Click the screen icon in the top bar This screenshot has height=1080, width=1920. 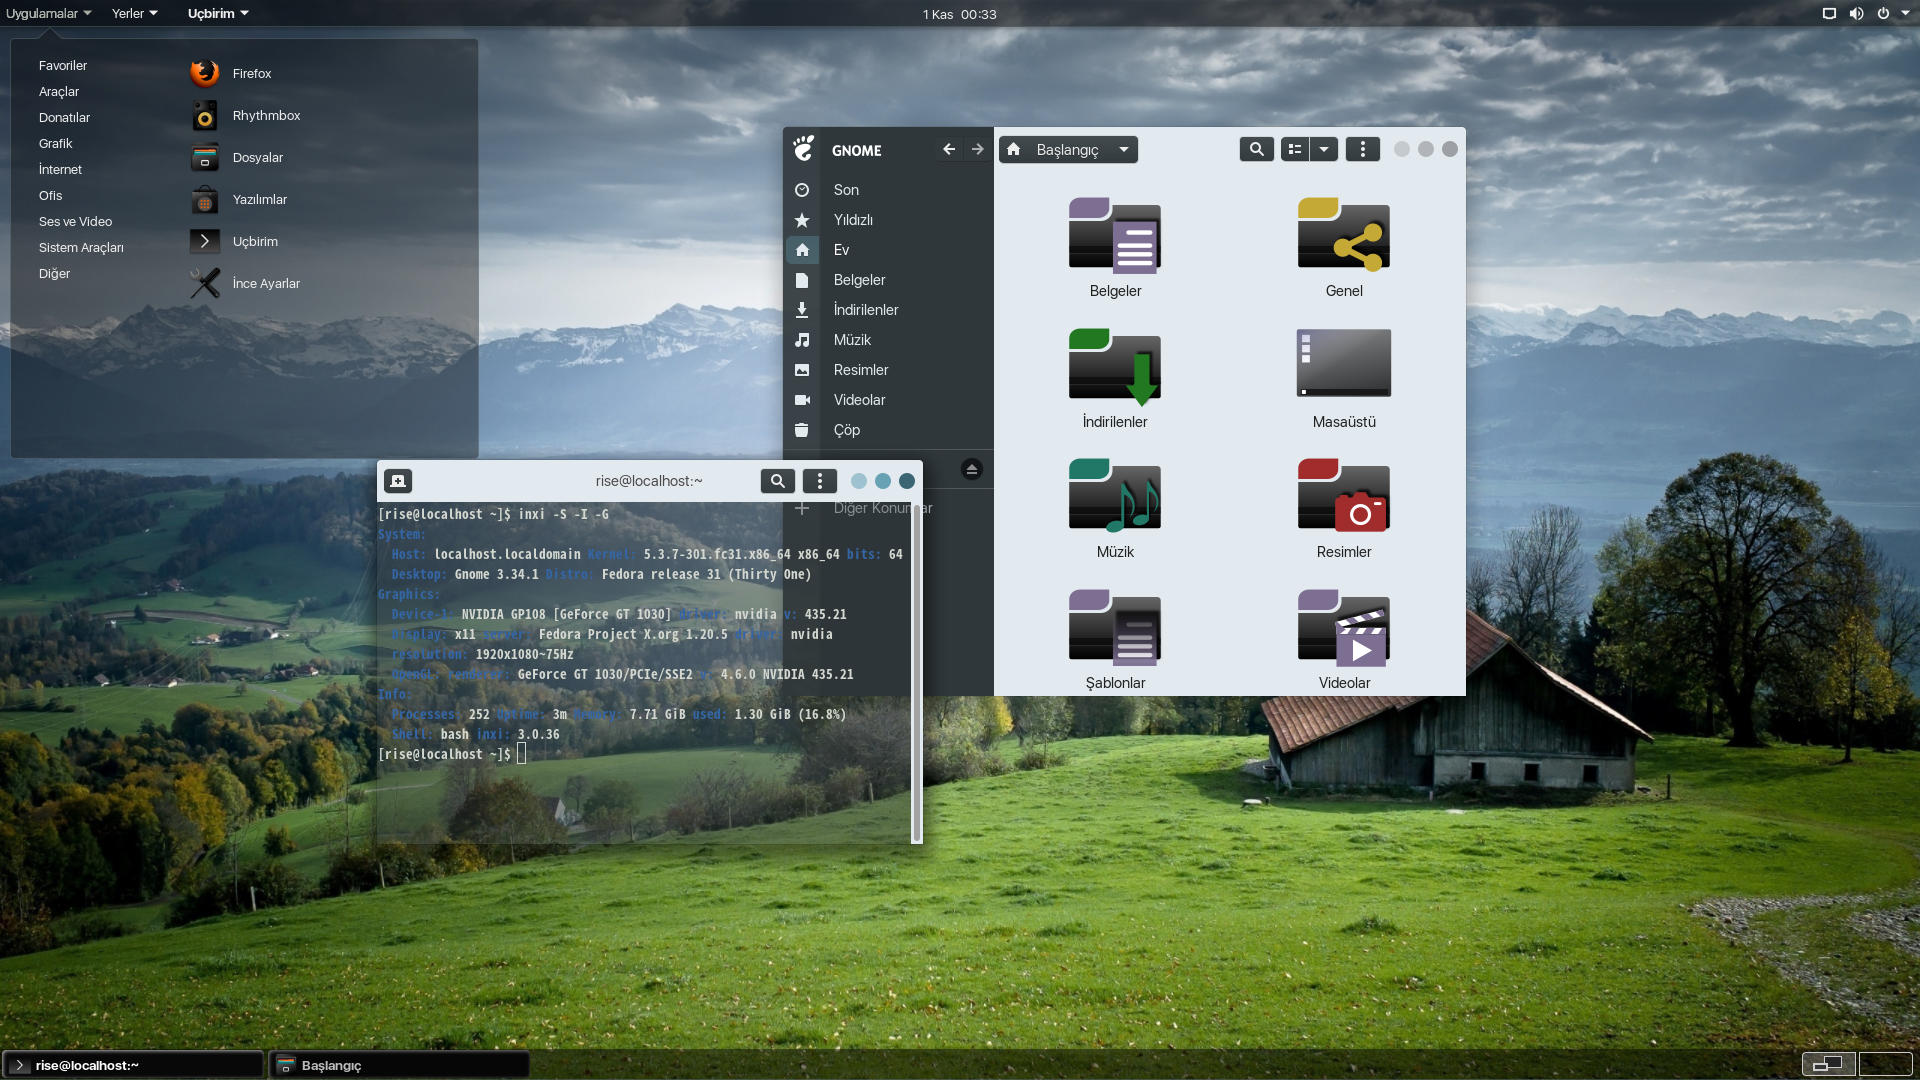[x=1829, y=13]
